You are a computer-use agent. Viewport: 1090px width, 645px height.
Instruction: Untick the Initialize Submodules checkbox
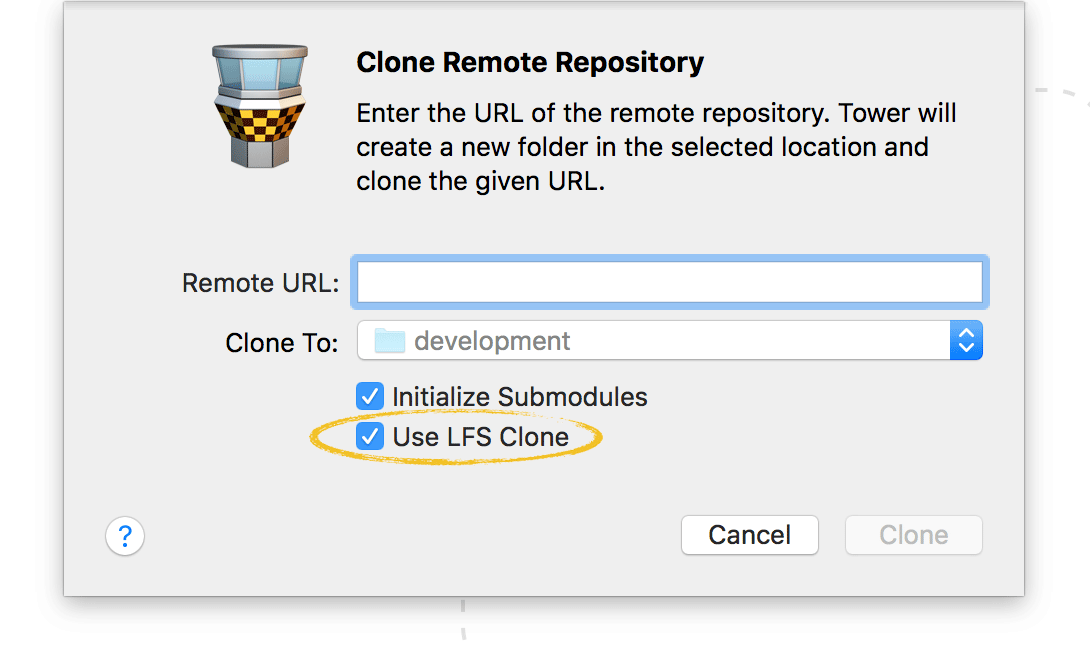pyautogui.click(x=370, y=397)
